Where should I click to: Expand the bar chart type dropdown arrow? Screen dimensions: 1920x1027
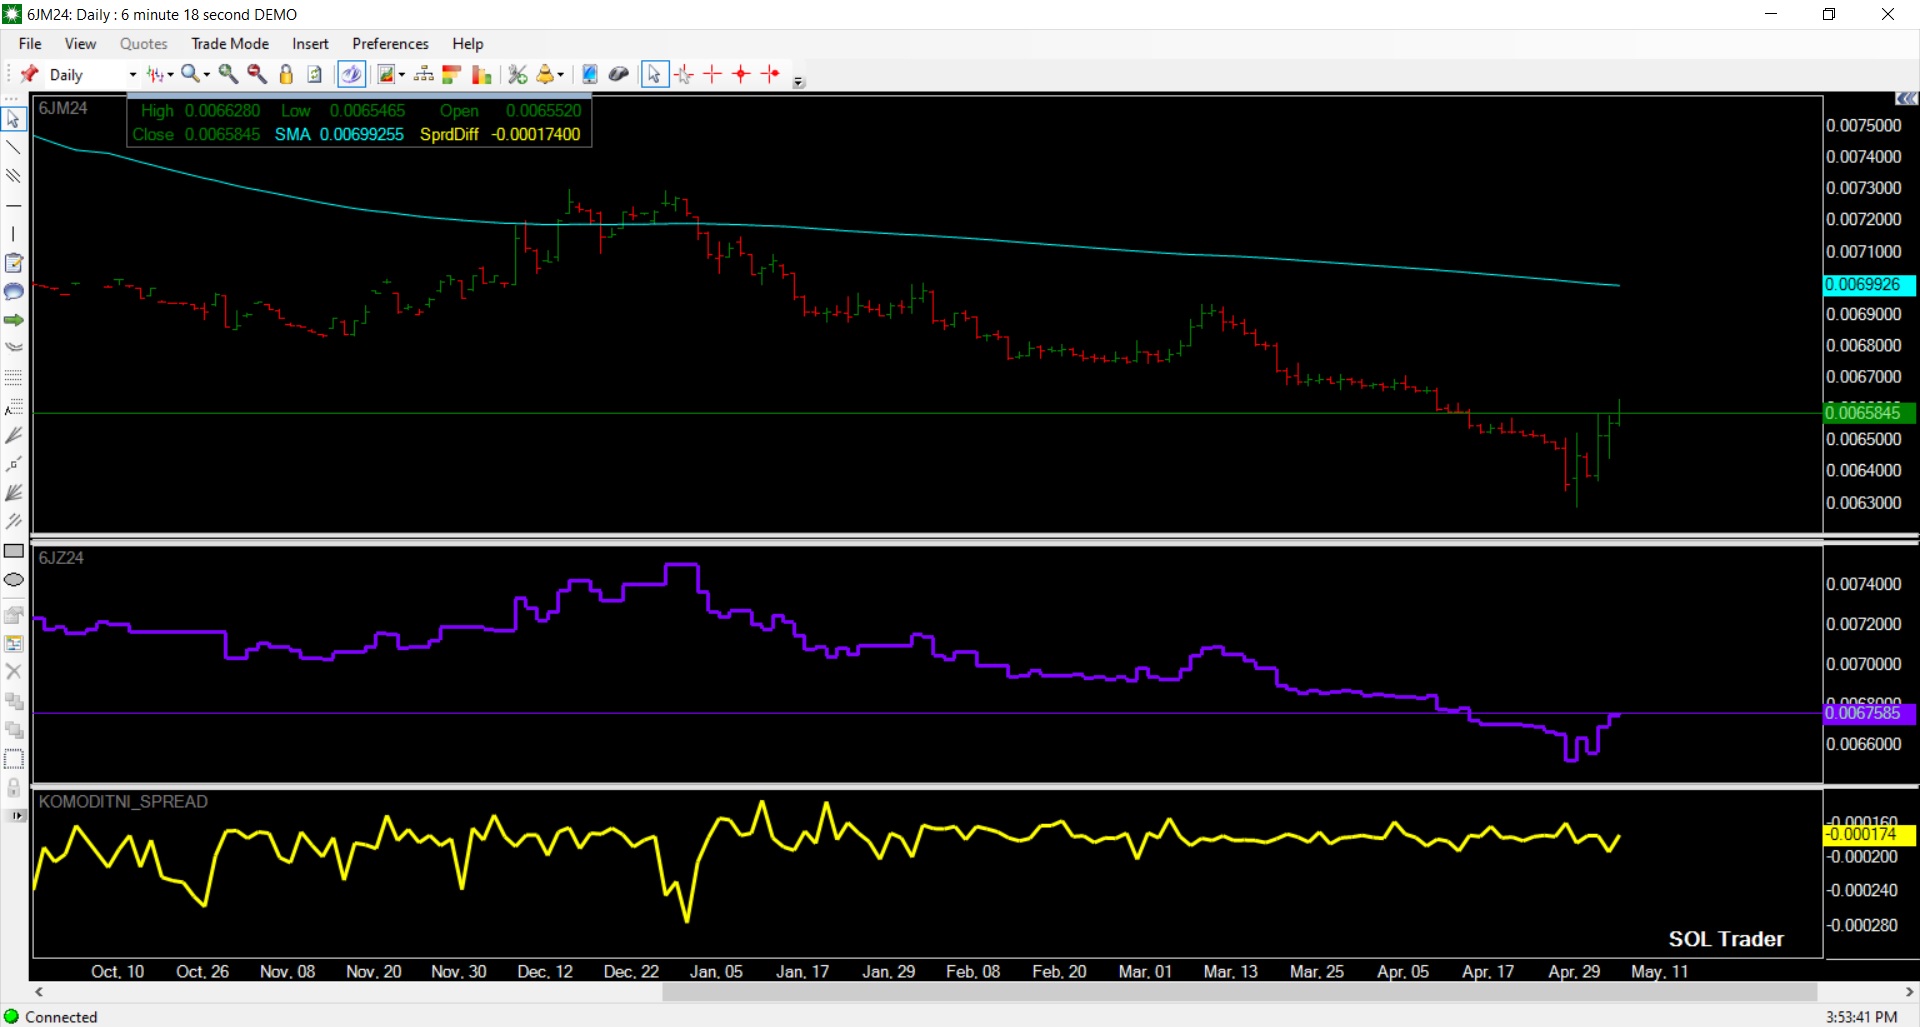point(170,75)
